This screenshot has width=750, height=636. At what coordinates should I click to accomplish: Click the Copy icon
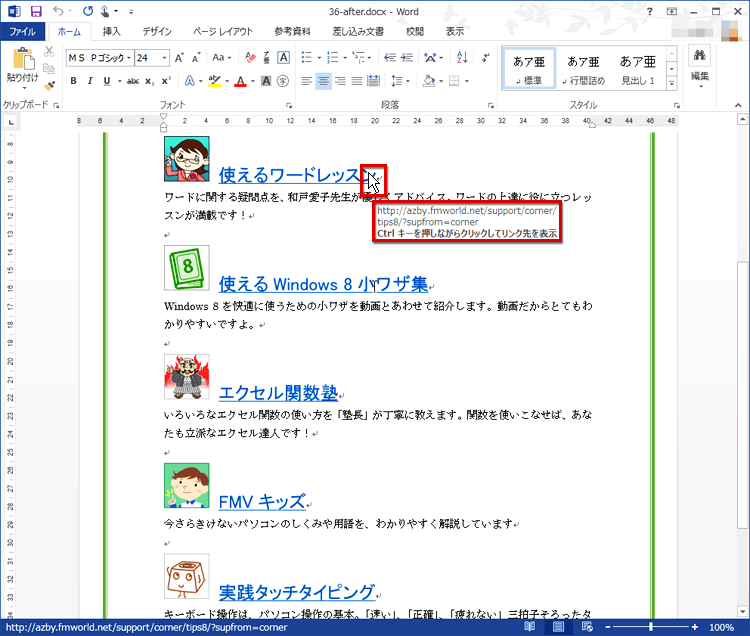(x=49, y=68)
